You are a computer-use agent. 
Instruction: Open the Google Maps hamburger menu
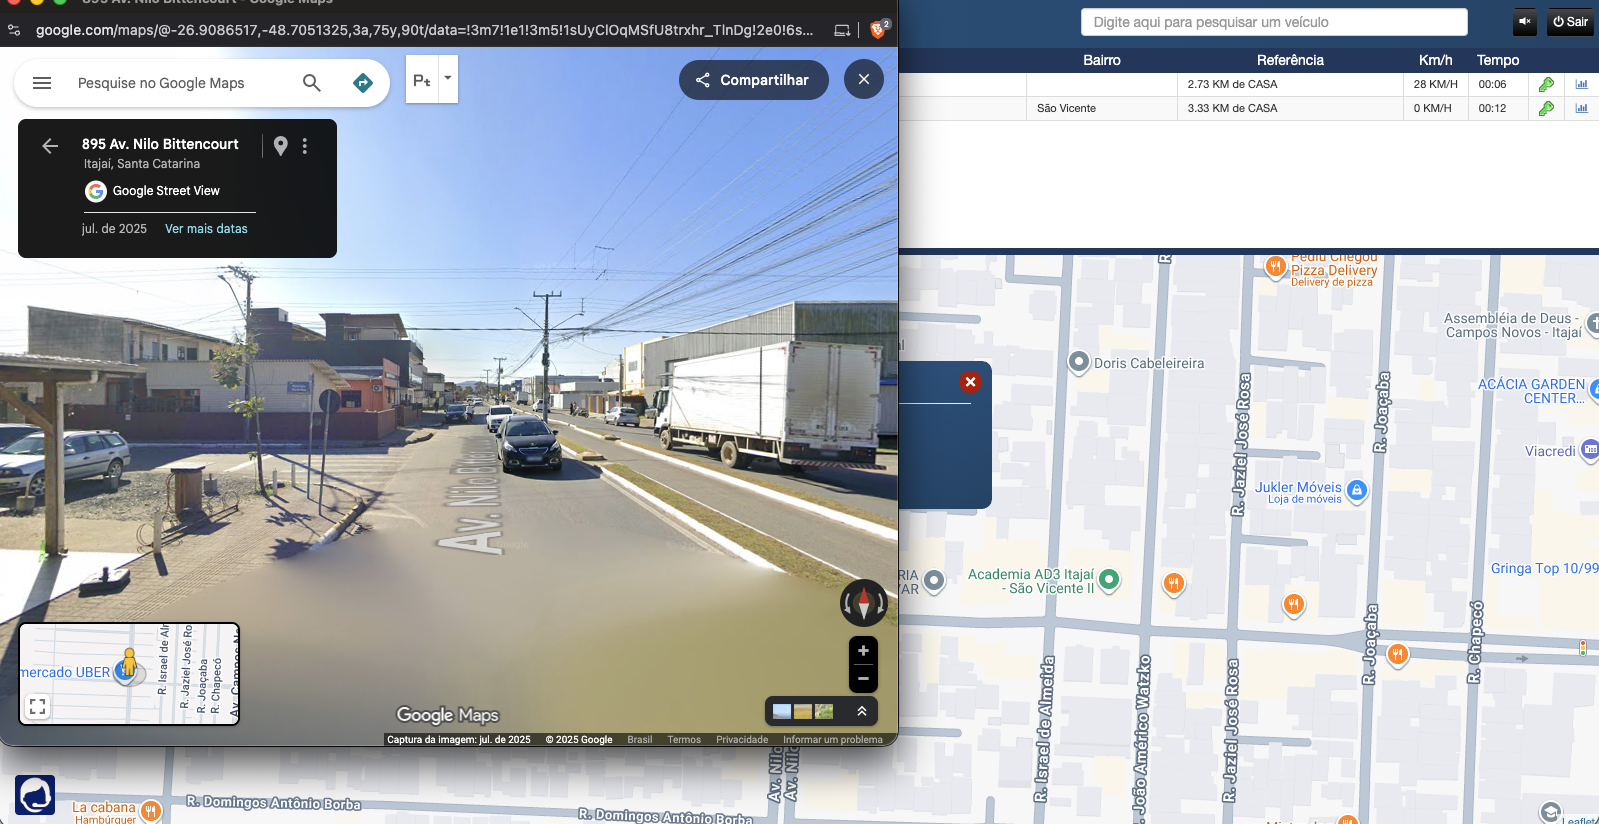point(42,83)
